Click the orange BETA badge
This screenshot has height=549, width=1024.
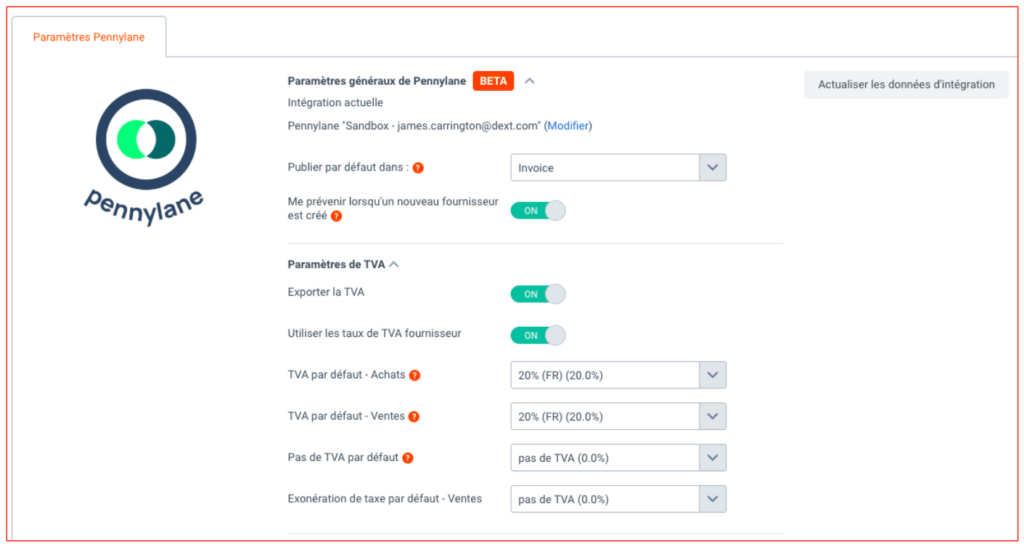click(493, 81)
